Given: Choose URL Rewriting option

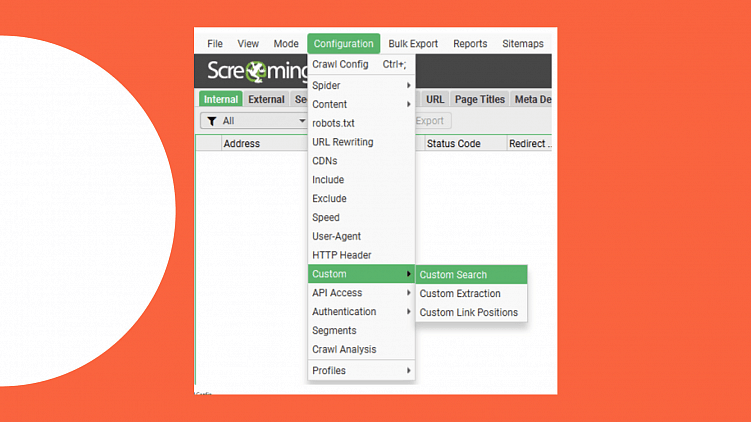Looking at the screenshot, I should 361,142.
